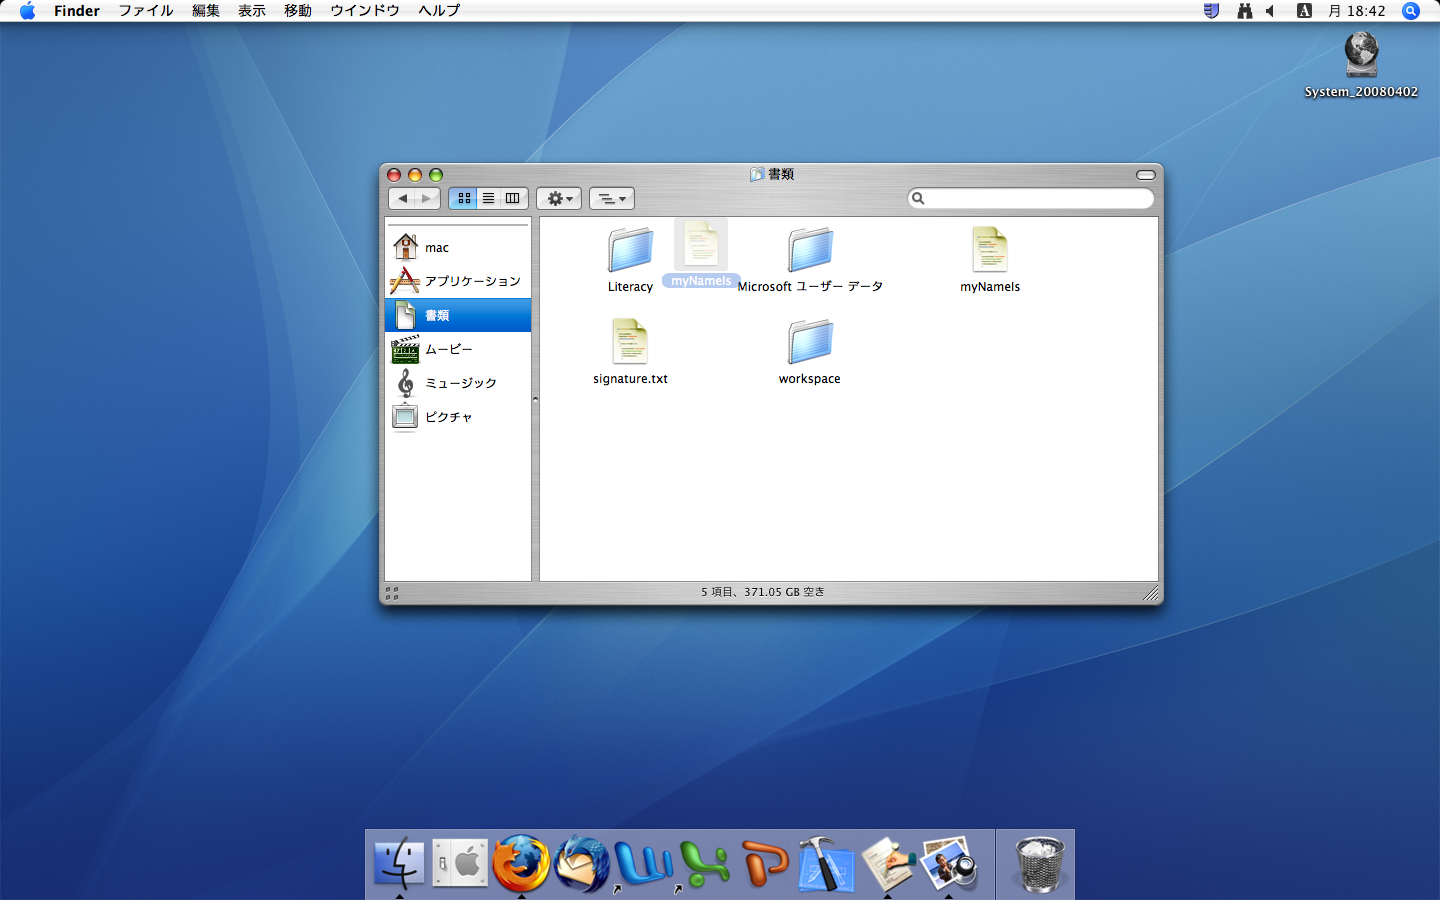Launch Thunderbird from the Dock

point(582,863)
